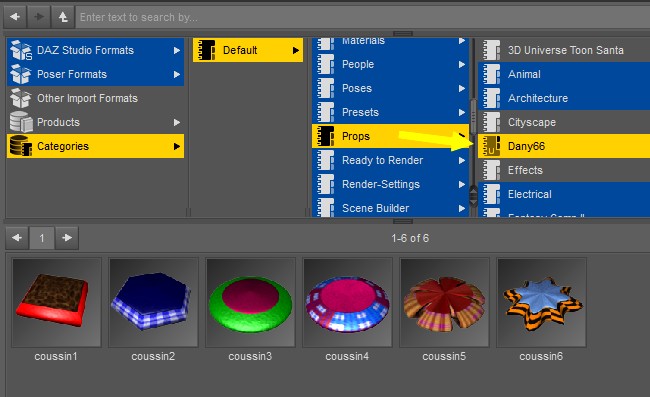Expand the Products submenu arrow
Screen dimensions: 650x397
(x=177, y=122)
